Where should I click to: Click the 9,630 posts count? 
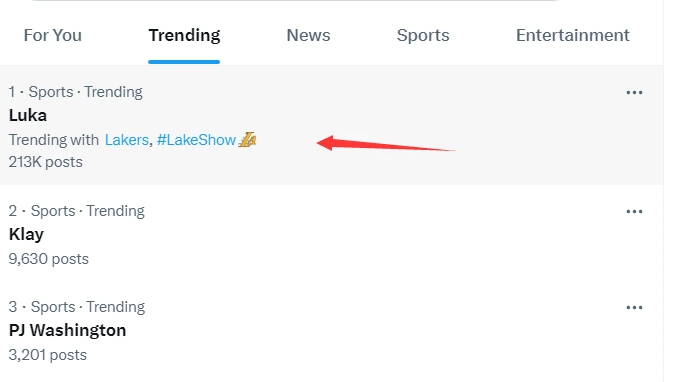[x=48, y=259]
